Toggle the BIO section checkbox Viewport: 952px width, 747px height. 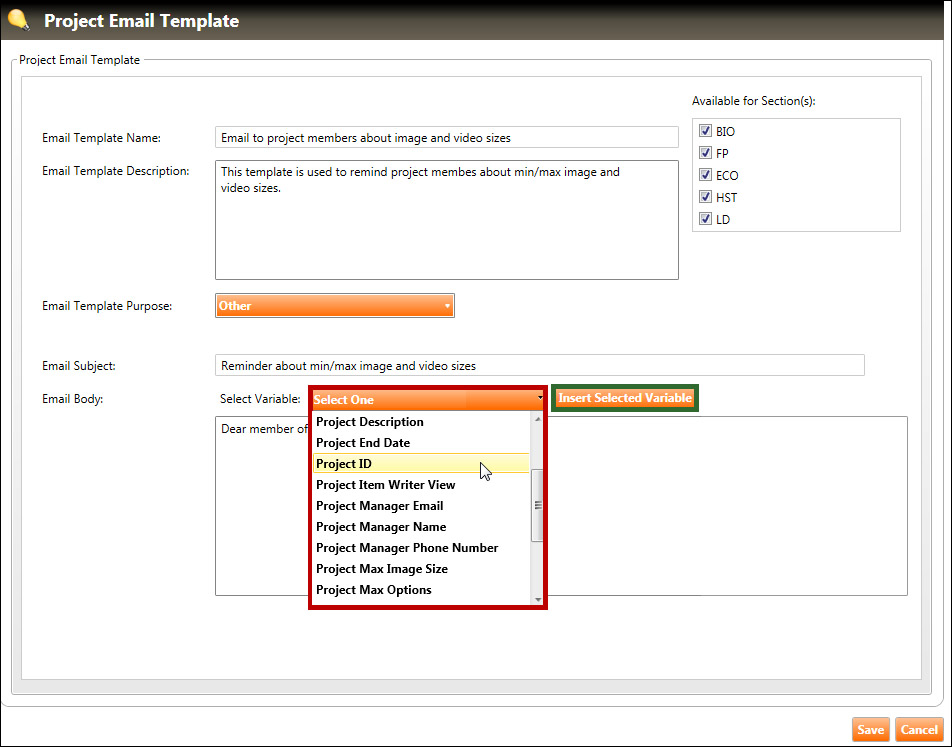pos(706,131)
